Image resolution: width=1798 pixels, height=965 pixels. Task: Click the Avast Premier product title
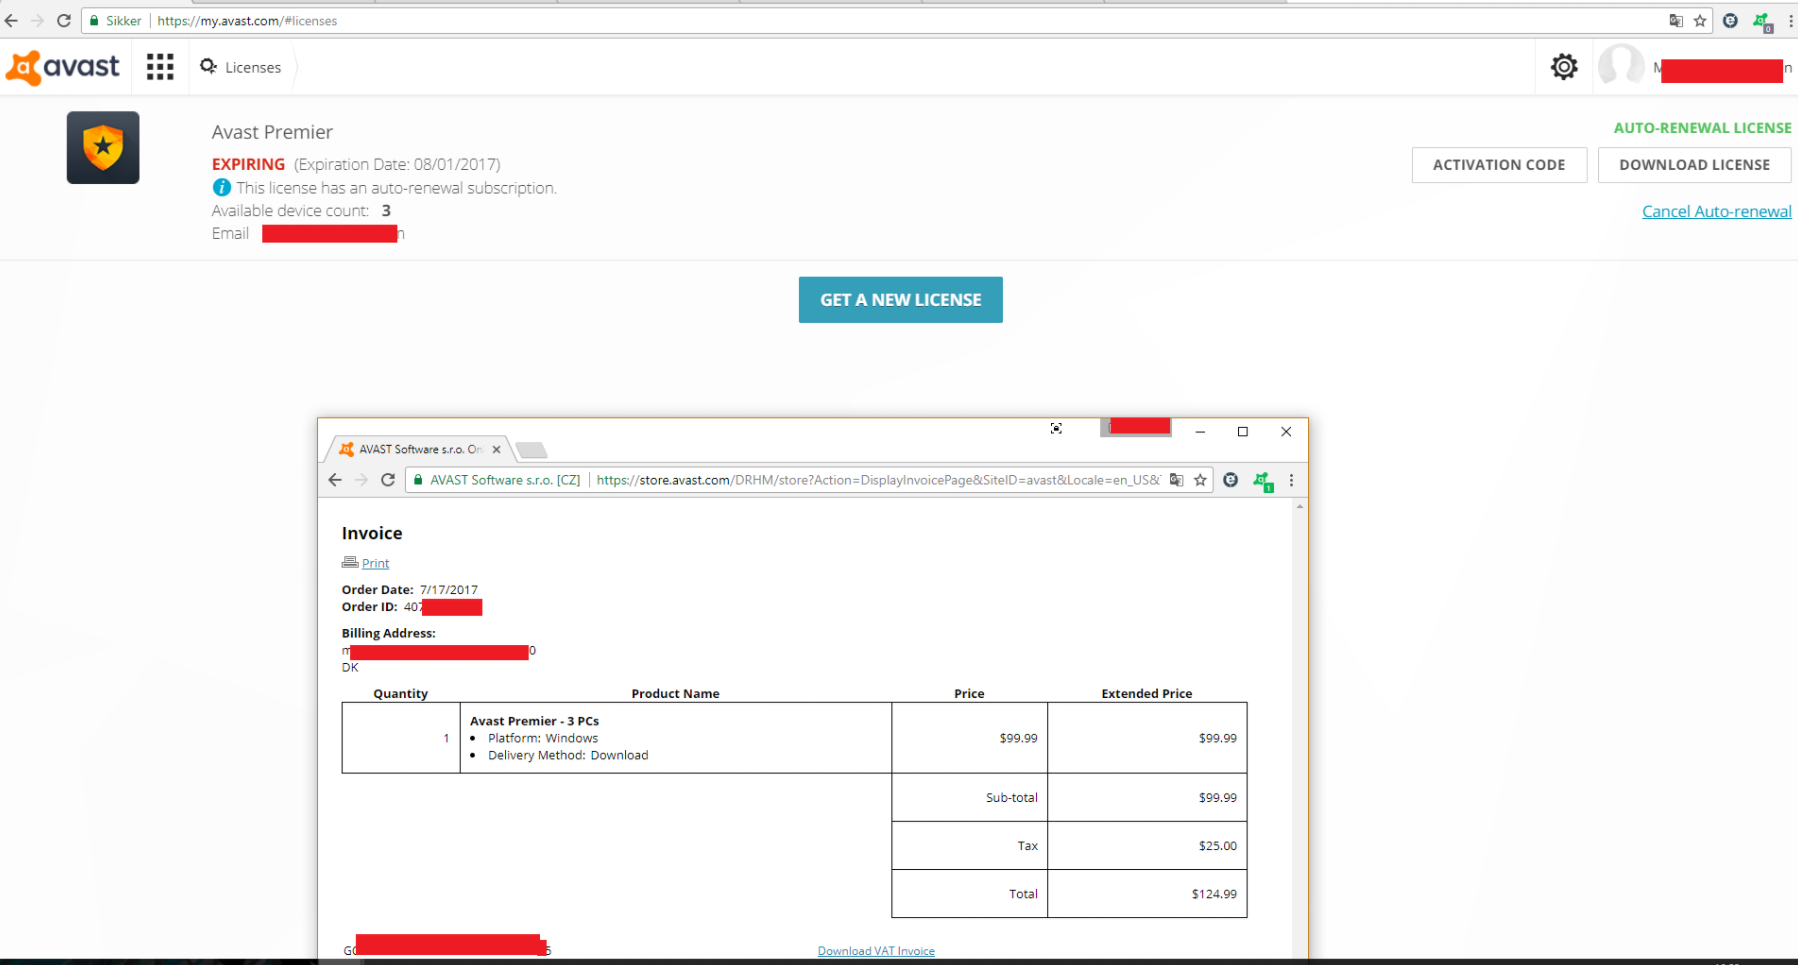(272, 132)
